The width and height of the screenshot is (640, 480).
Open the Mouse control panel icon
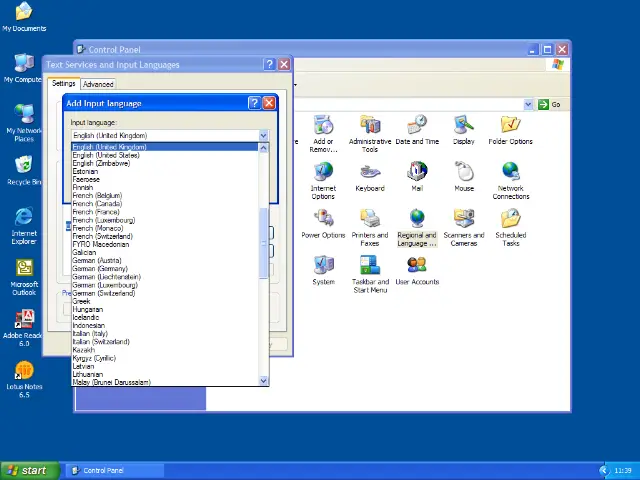coord(464,174)
